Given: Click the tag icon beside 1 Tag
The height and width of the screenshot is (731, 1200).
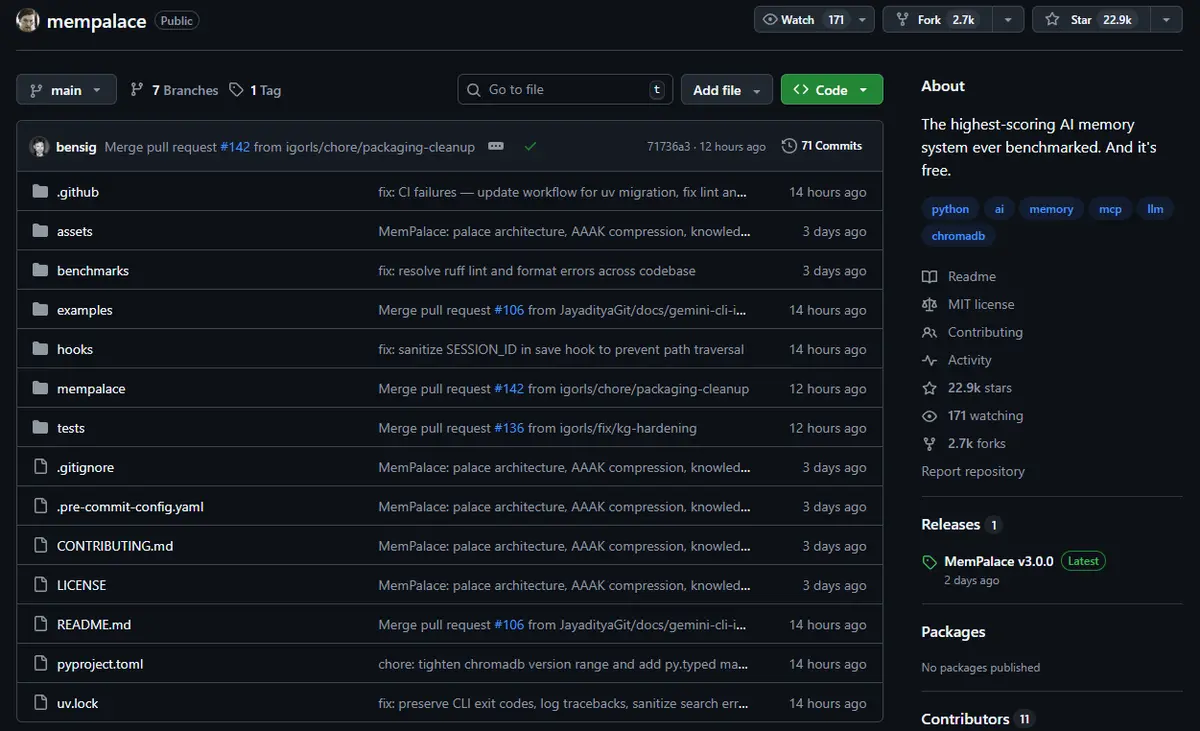Looking at the screenshot, I should pos(236,90).
